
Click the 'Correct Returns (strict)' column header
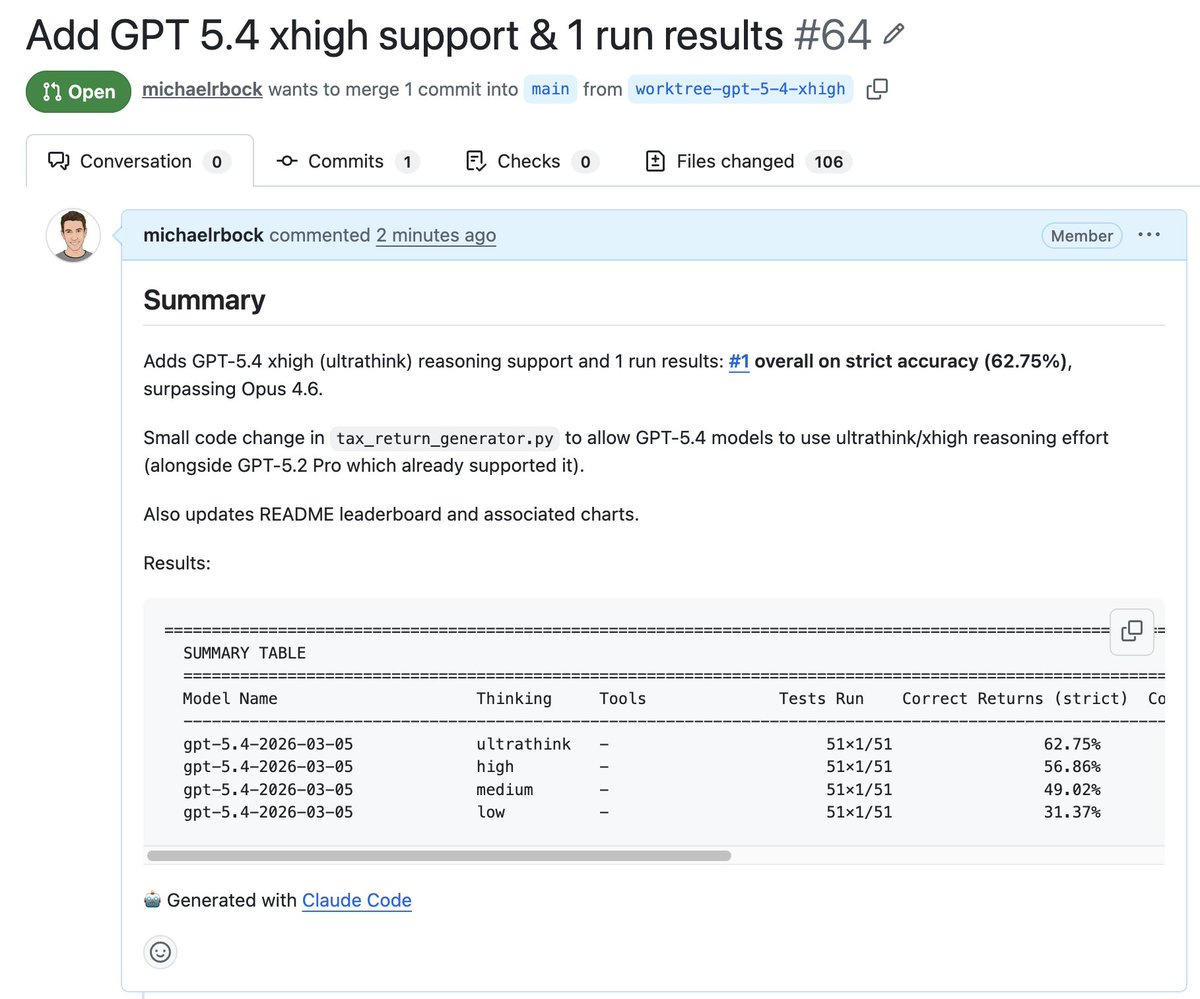(1015, 698)
